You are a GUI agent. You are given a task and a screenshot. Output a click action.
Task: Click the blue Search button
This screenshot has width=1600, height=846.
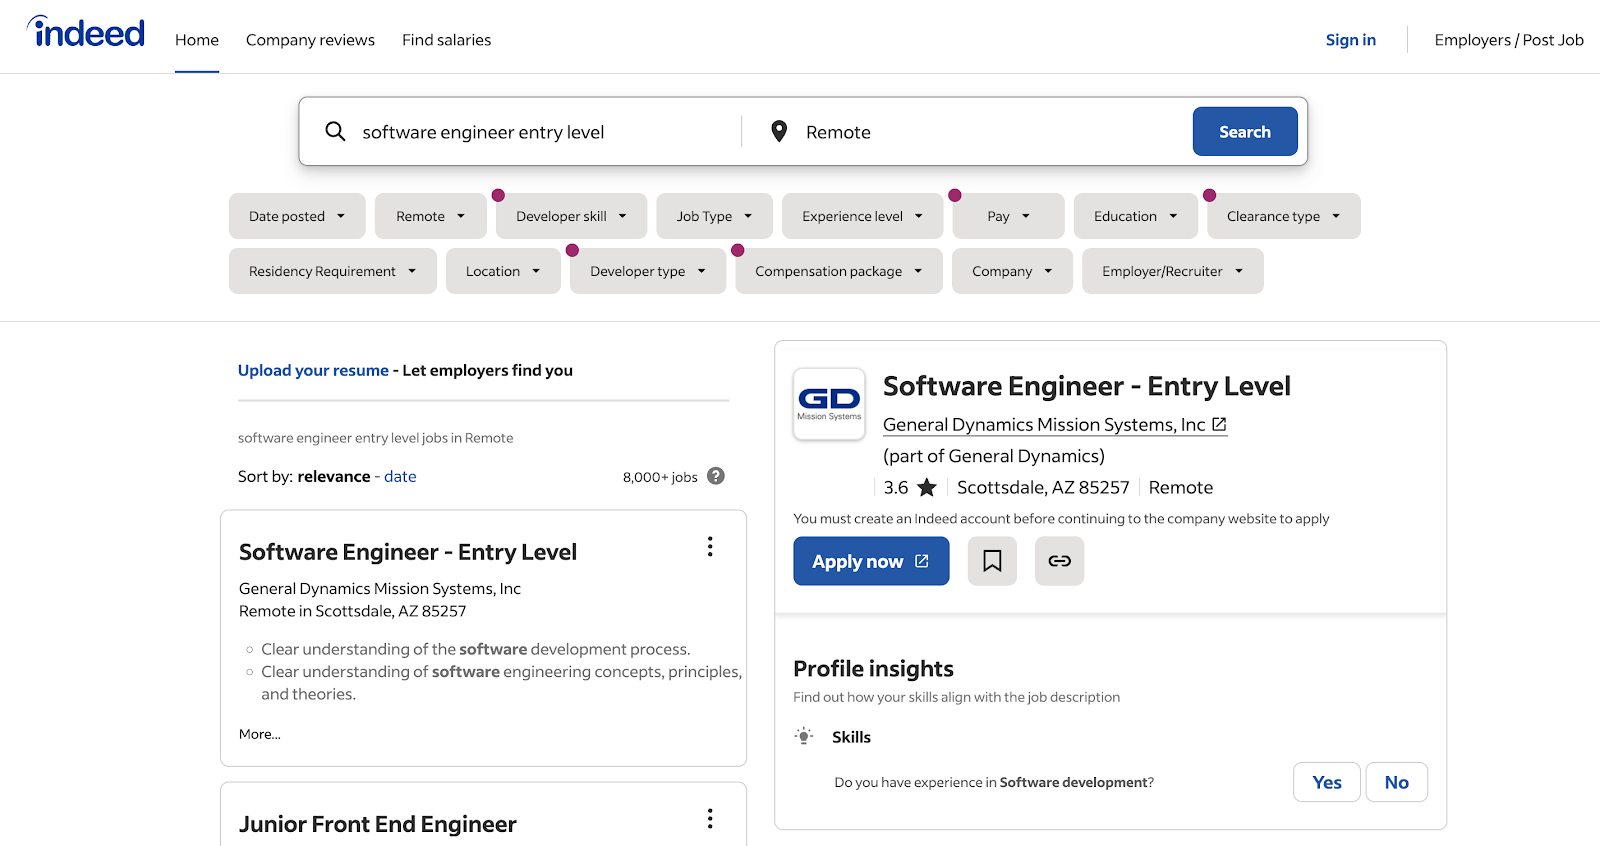coord(1245,132)
